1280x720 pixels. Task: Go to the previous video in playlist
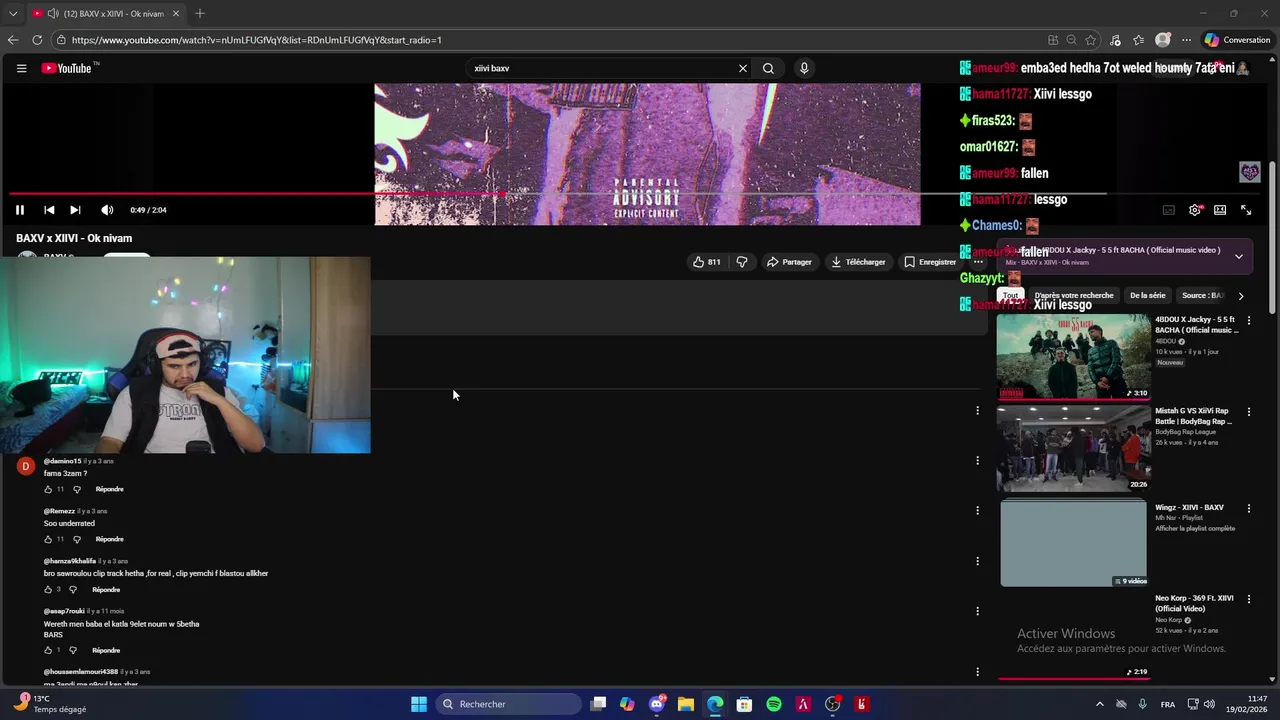tap(49, 210)
